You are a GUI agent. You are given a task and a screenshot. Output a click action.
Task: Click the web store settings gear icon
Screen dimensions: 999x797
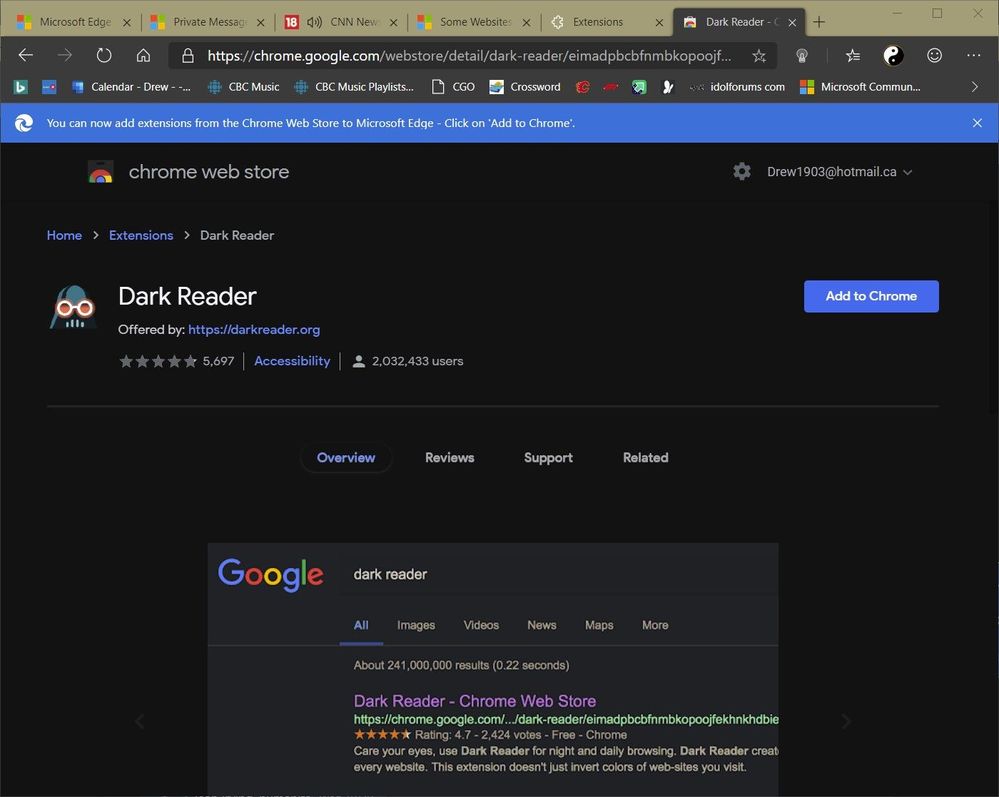[742, 171]
